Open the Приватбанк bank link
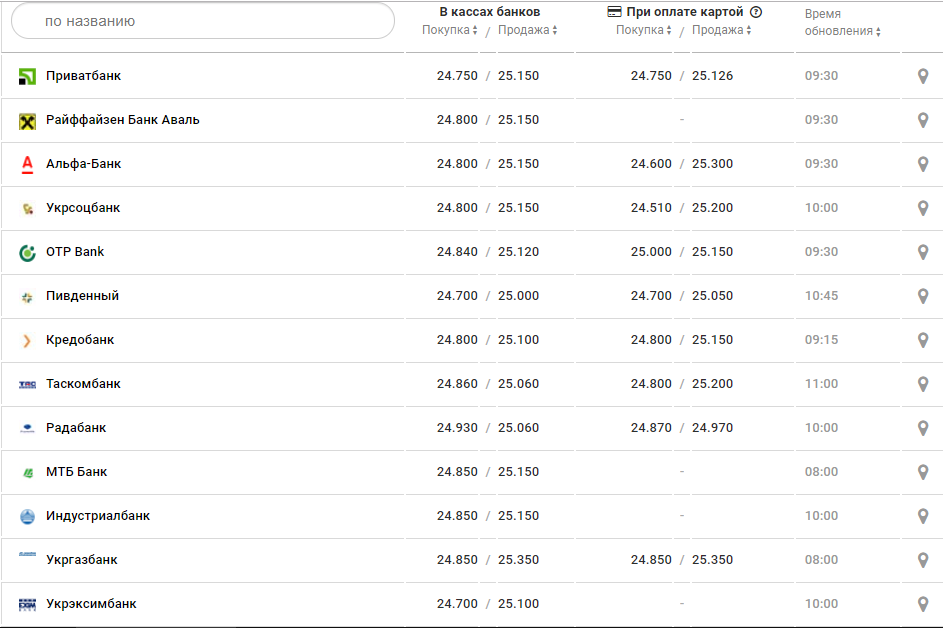The width and height of the screenshot is (943, 628). 83,76
